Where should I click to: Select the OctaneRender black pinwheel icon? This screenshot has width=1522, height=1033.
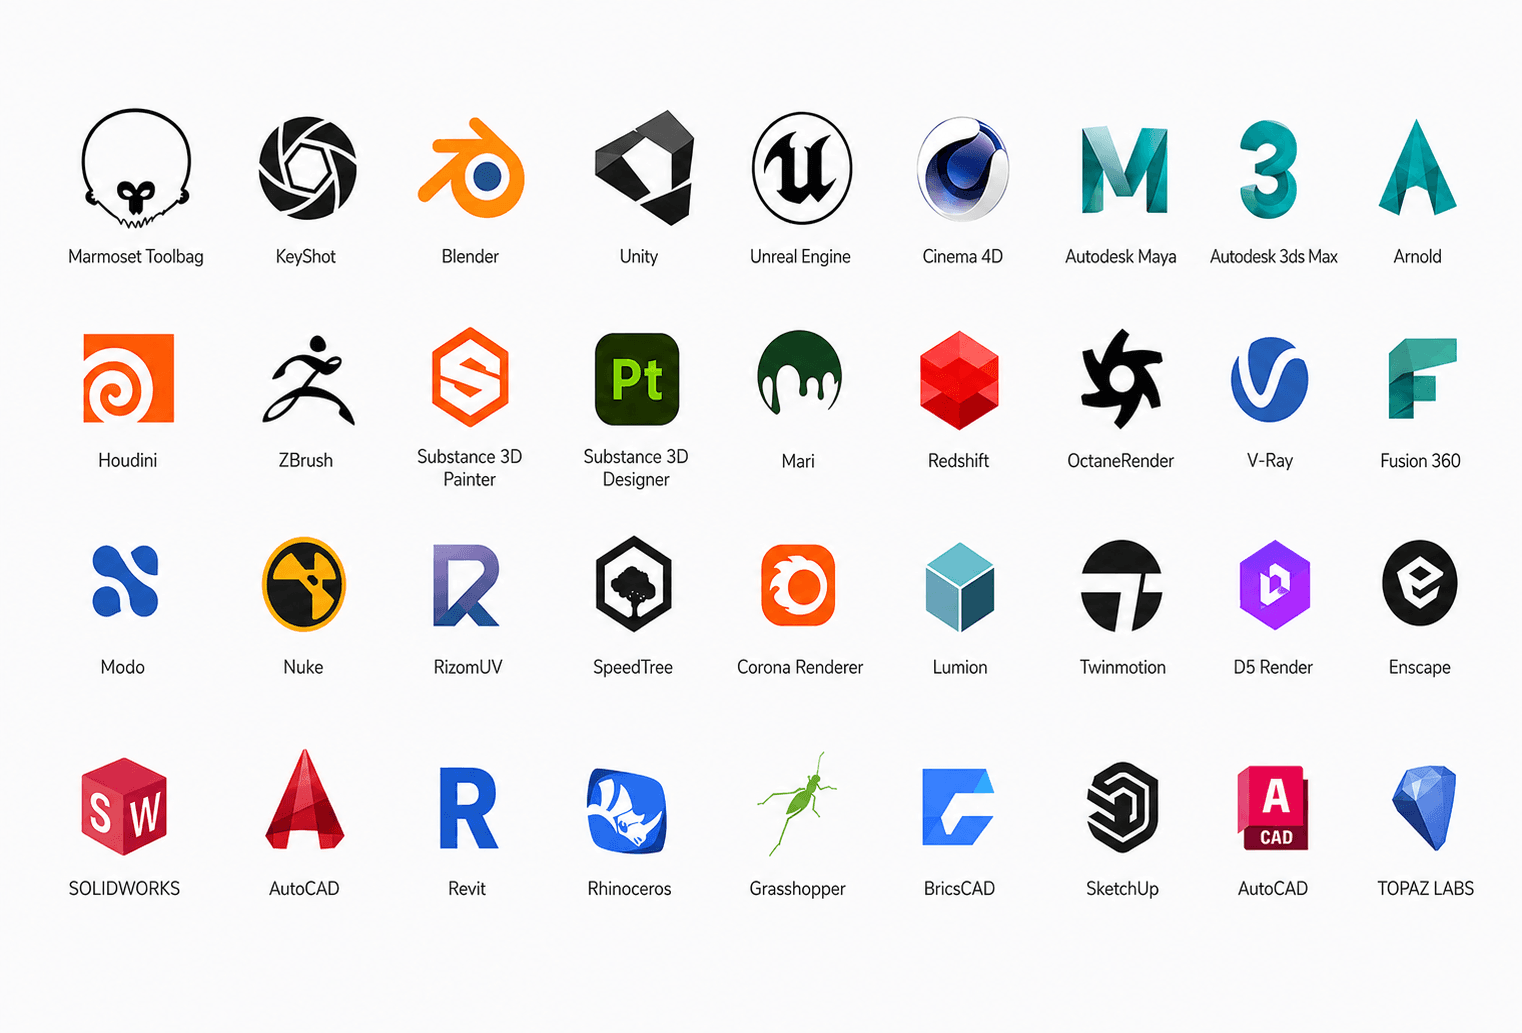[1121, 378]
